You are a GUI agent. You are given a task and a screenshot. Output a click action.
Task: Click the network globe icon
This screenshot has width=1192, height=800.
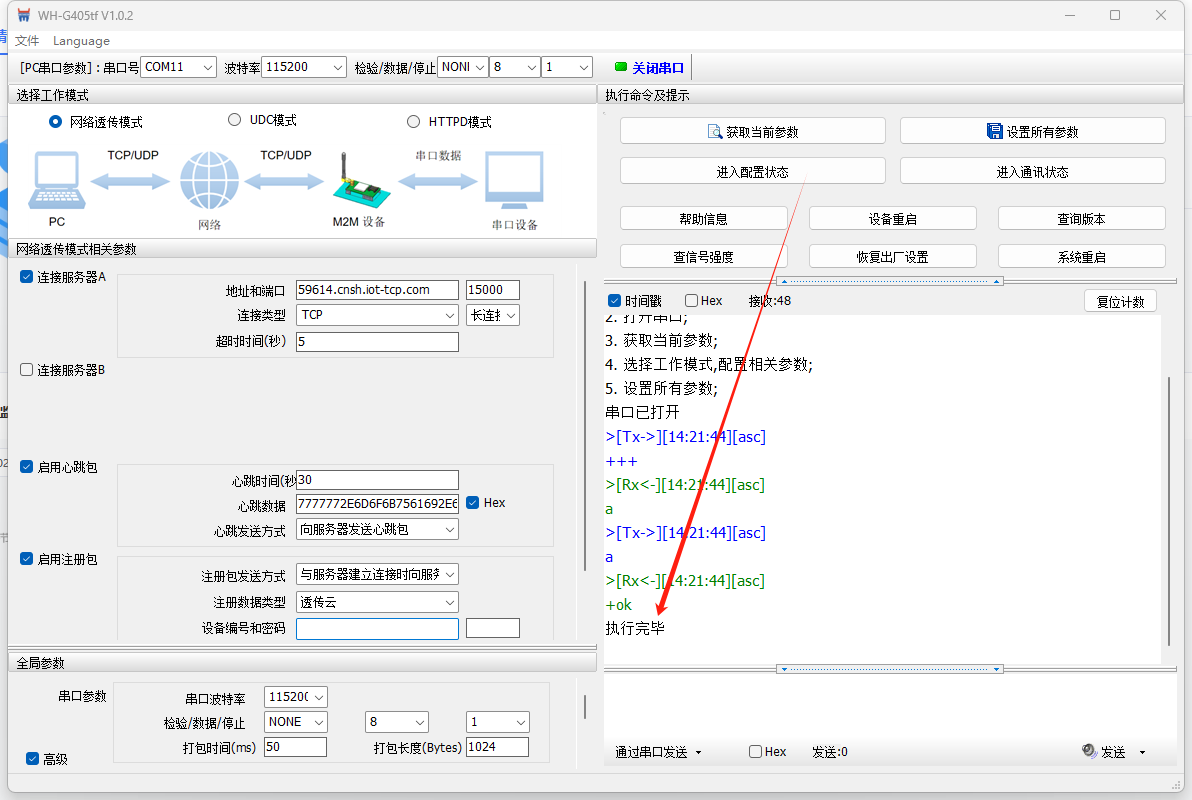[209, 181]
